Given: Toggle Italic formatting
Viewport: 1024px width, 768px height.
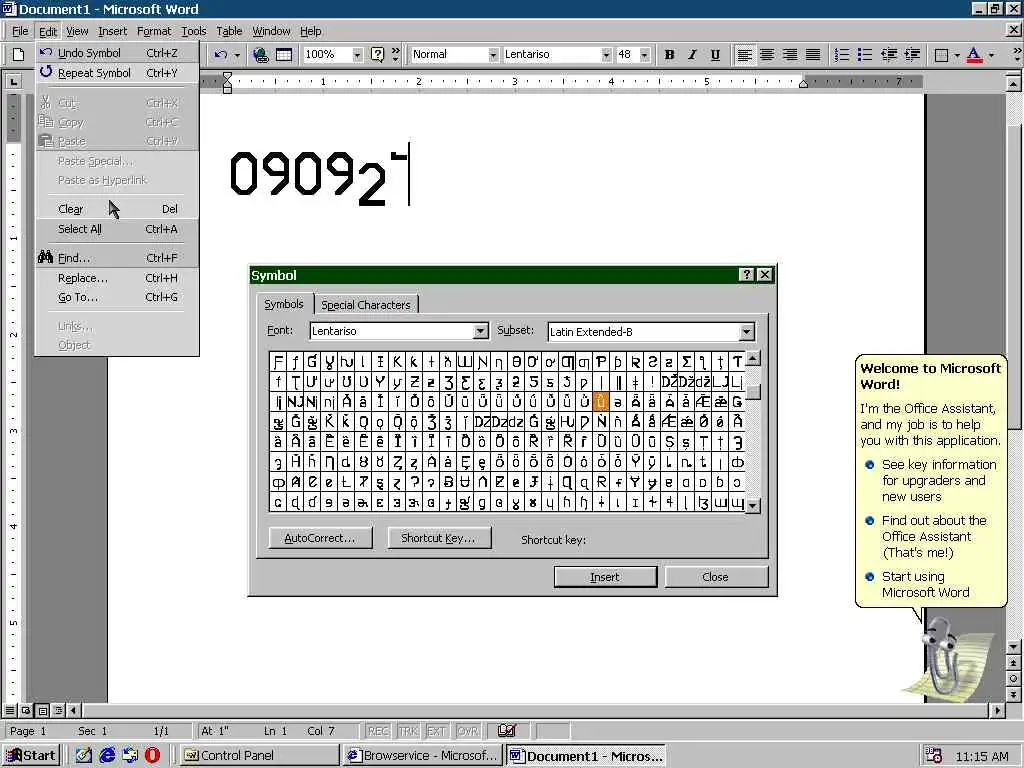Looking at the screenshot, I should (x=692, y=55).
